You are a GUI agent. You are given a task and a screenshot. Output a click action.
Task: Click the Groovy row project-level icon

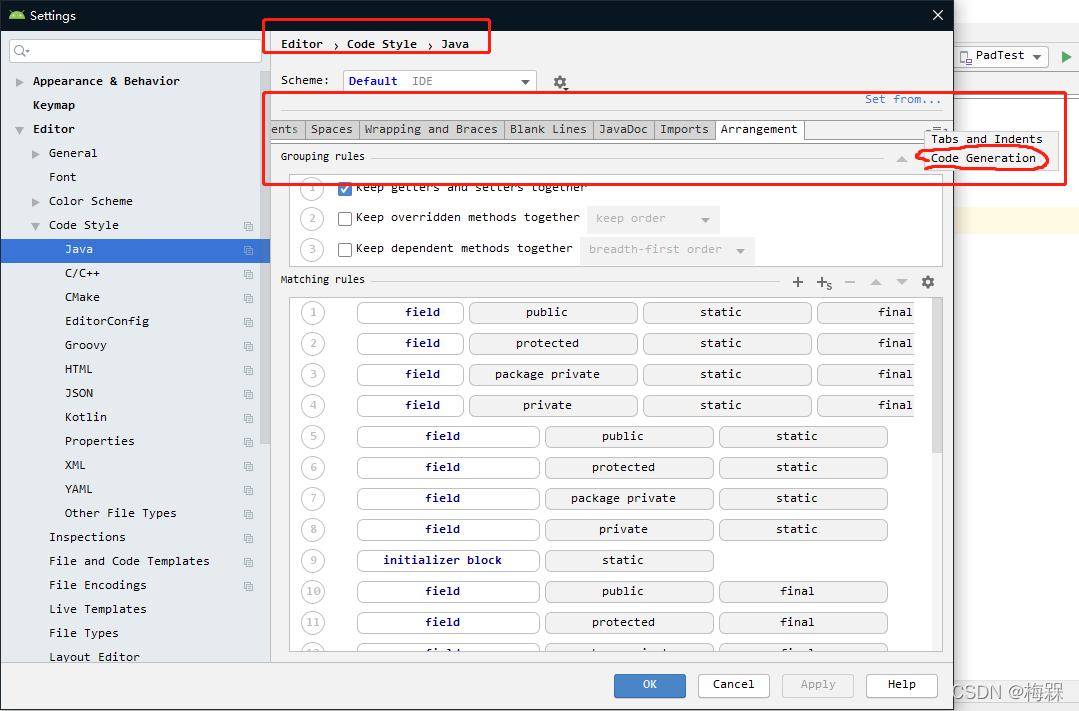click(248, 346)
